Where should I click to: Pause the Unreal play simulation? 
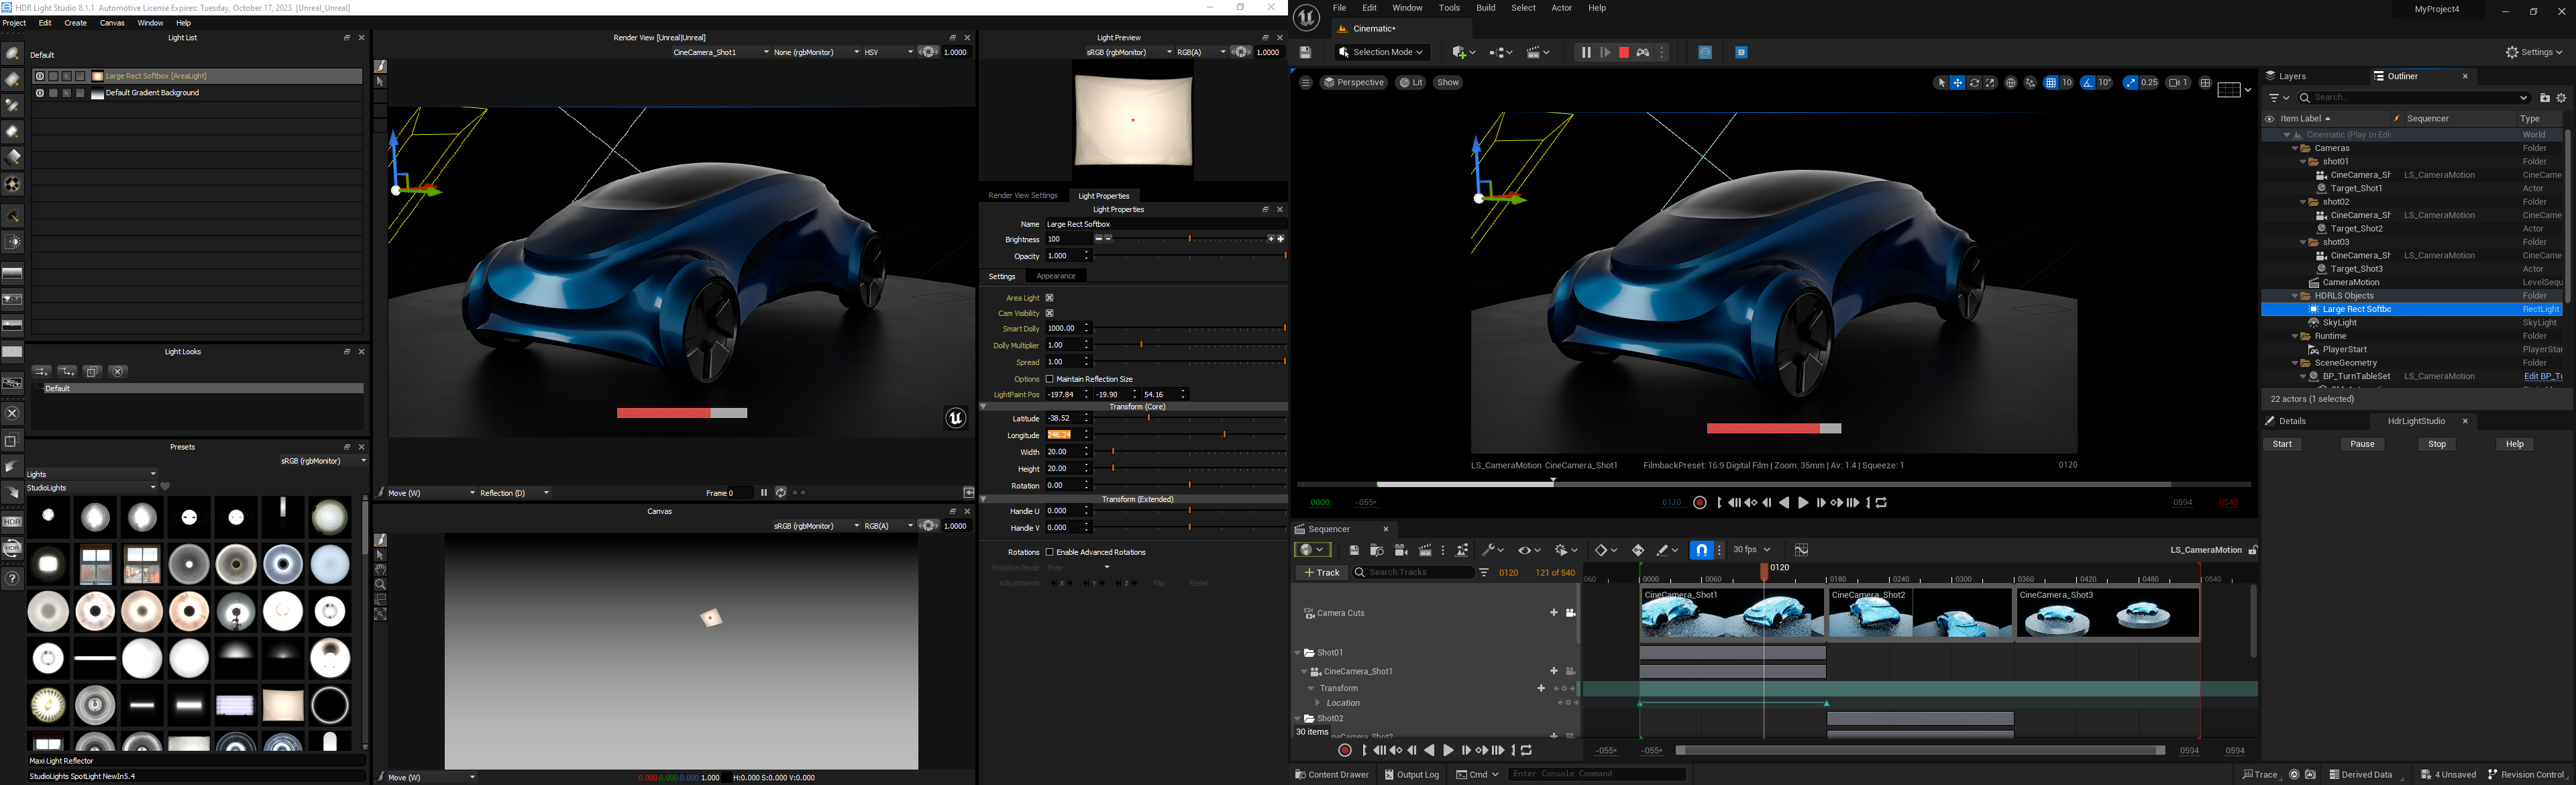pyautogui.click(x=1585, y=52)
